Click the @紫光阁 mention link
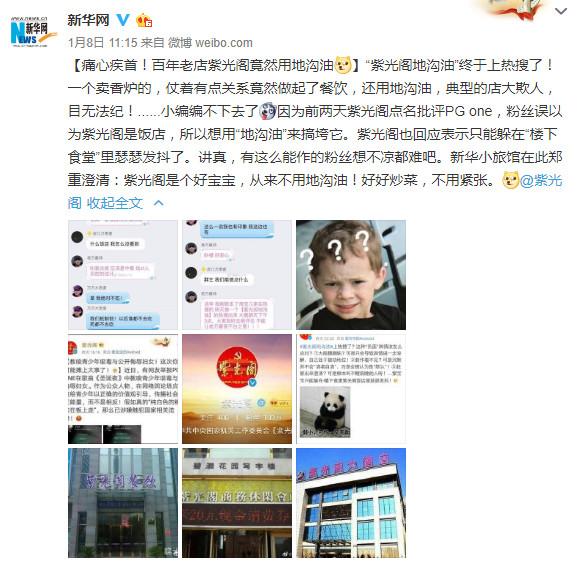The height and width of the screenshot is (563, 583). [541, 181]
